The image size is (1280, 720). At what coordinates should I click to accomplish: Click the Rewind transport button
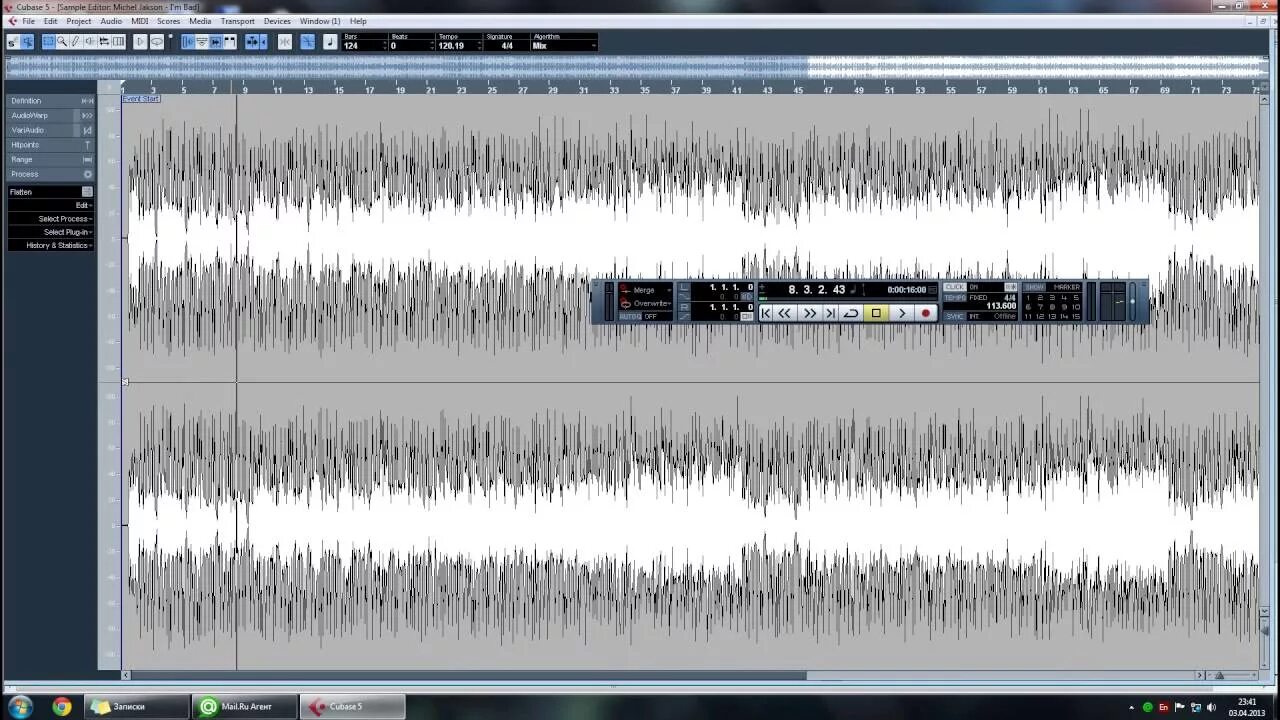[x=785, y=313]
